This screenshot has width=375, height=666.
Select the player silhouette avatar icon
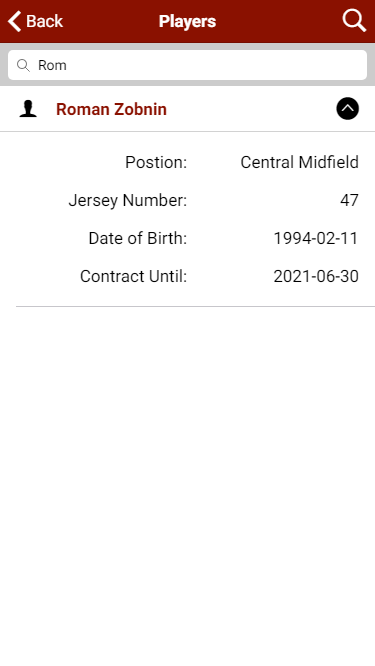tap(28, 109)
